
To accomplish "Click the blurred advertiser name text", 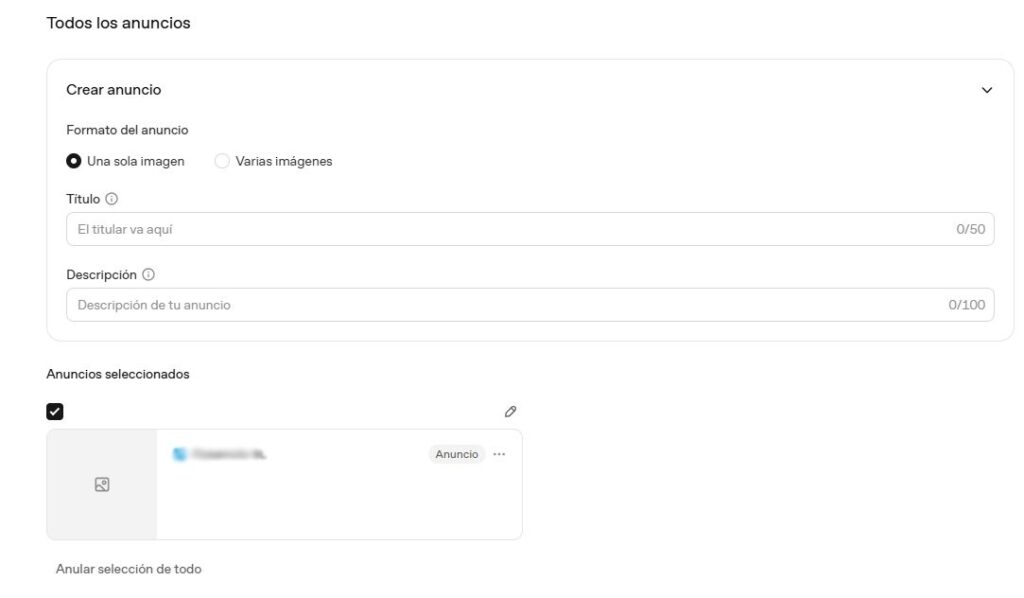I will tap(229, 454).
